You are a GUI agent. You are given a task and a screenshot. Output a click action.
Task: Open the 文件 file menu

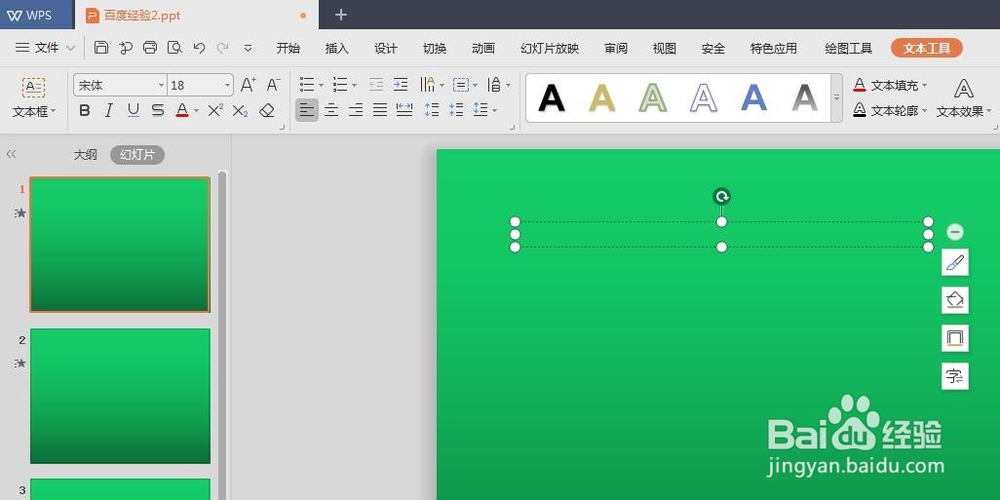coord(45,48)
